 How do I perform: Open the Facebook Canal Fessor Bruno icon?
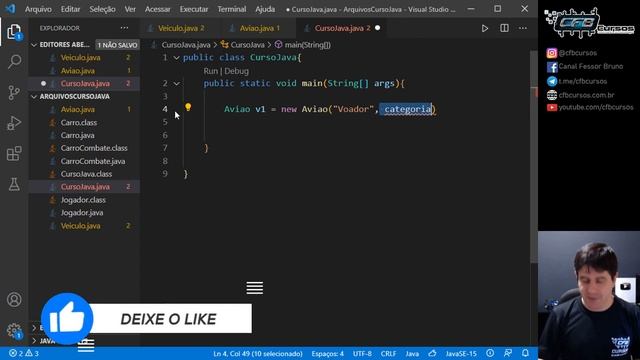(552, 67)
